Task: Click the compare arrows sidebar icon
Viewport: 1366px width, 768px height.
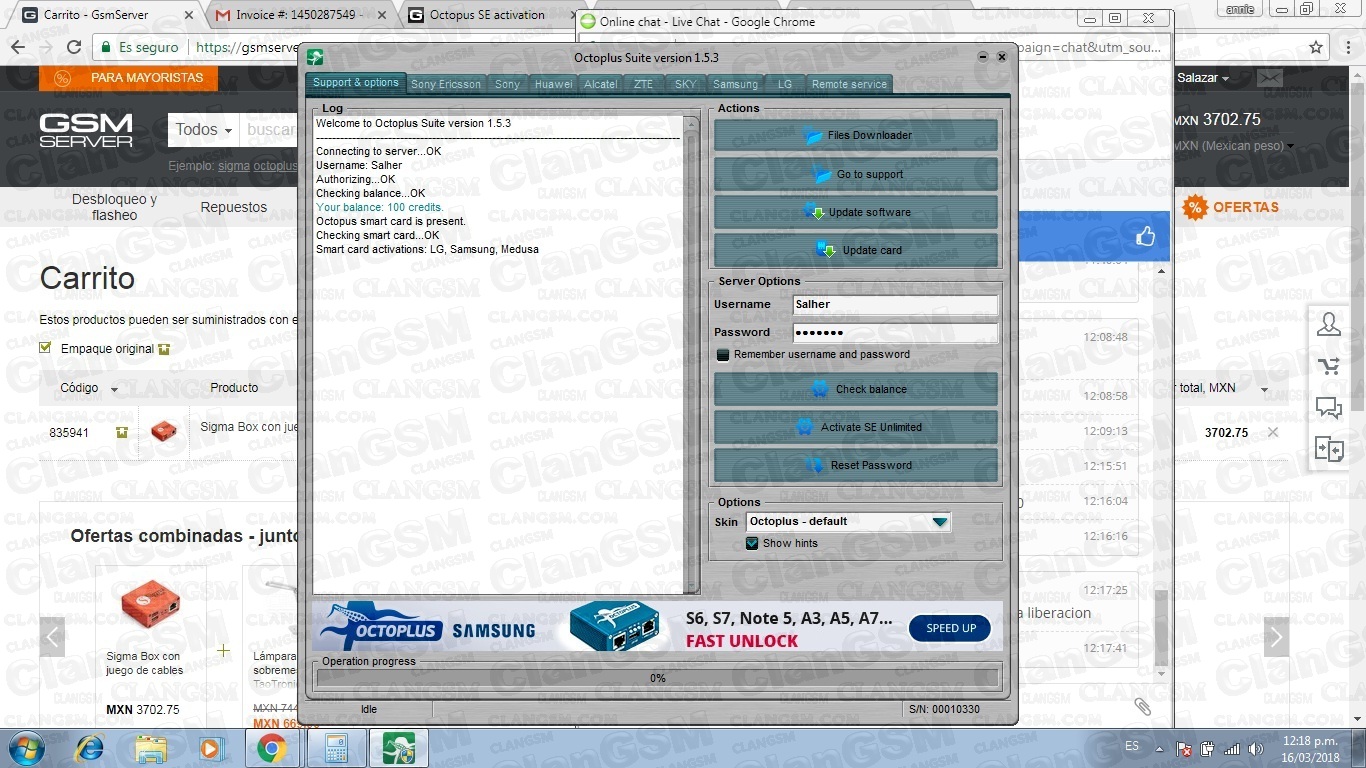Action: coord(1329,450)
